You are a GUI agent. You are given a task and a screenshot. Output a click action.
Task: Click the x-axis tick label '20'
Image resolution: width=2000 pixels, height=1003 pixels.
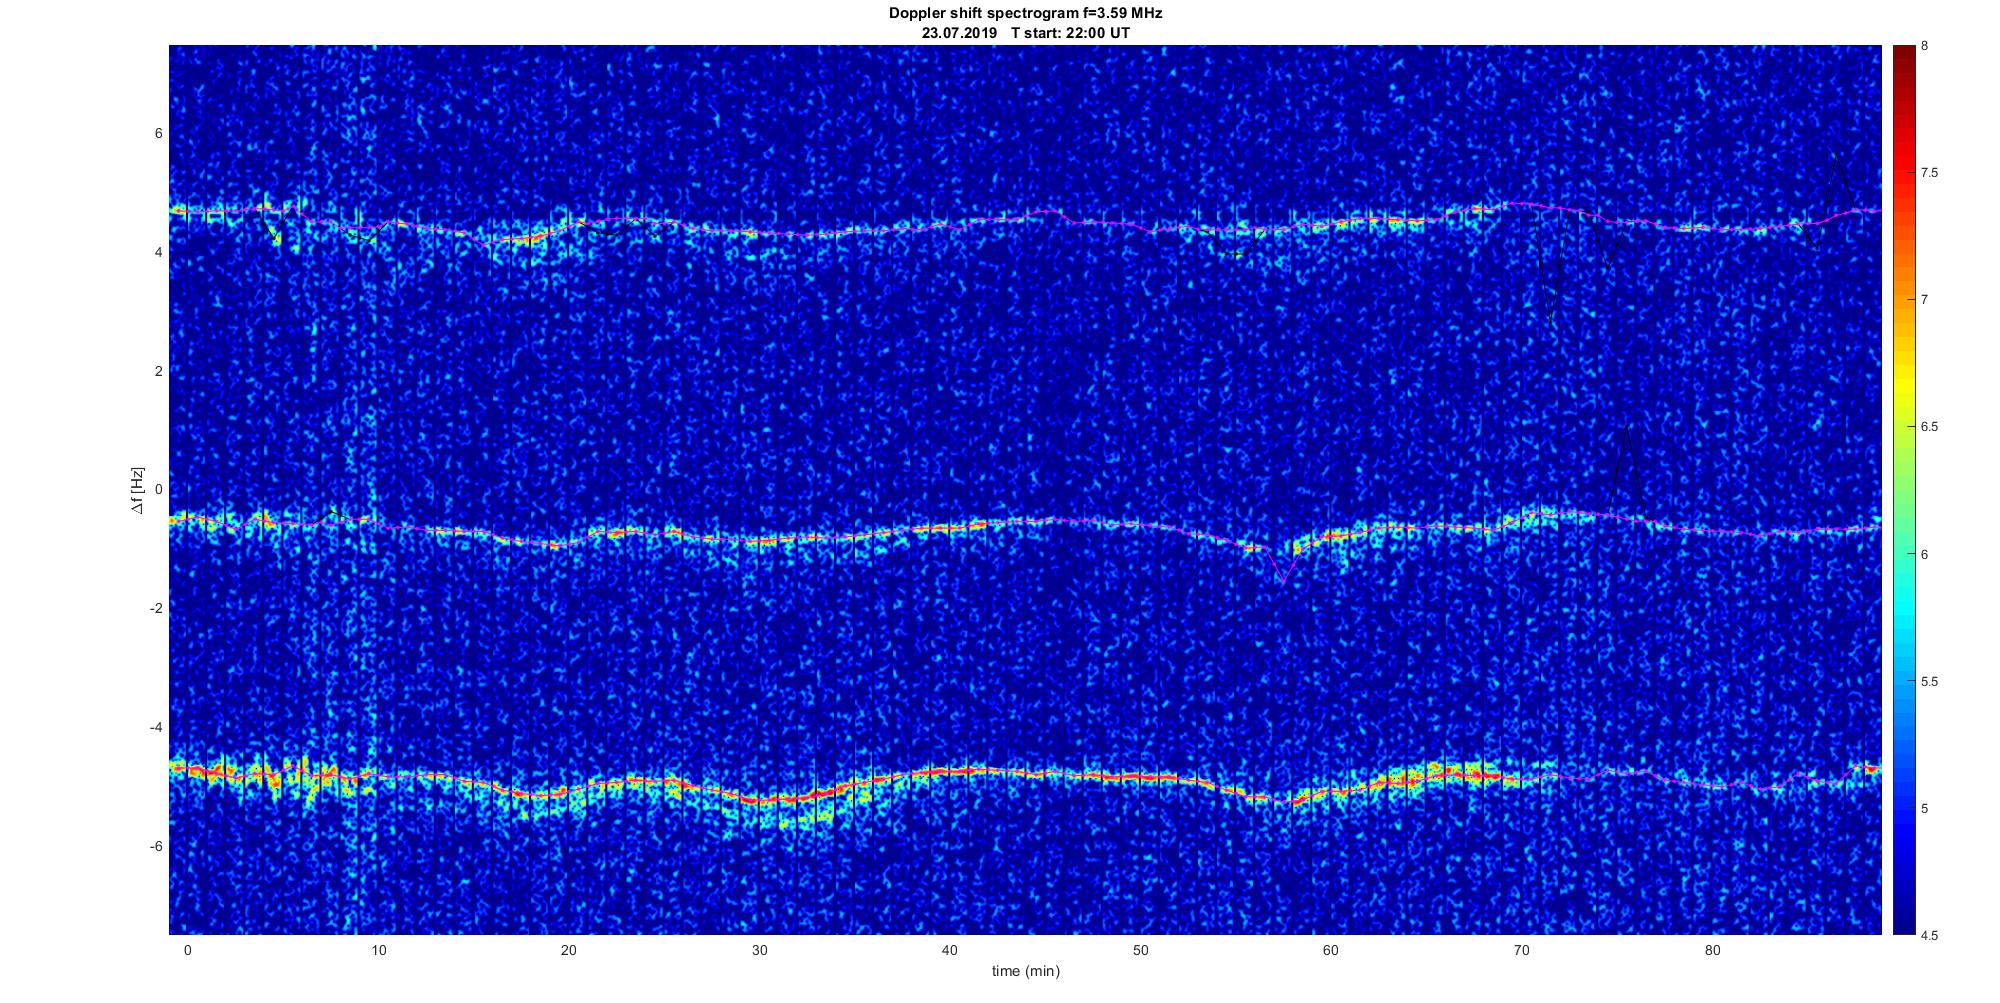point(569,950)
